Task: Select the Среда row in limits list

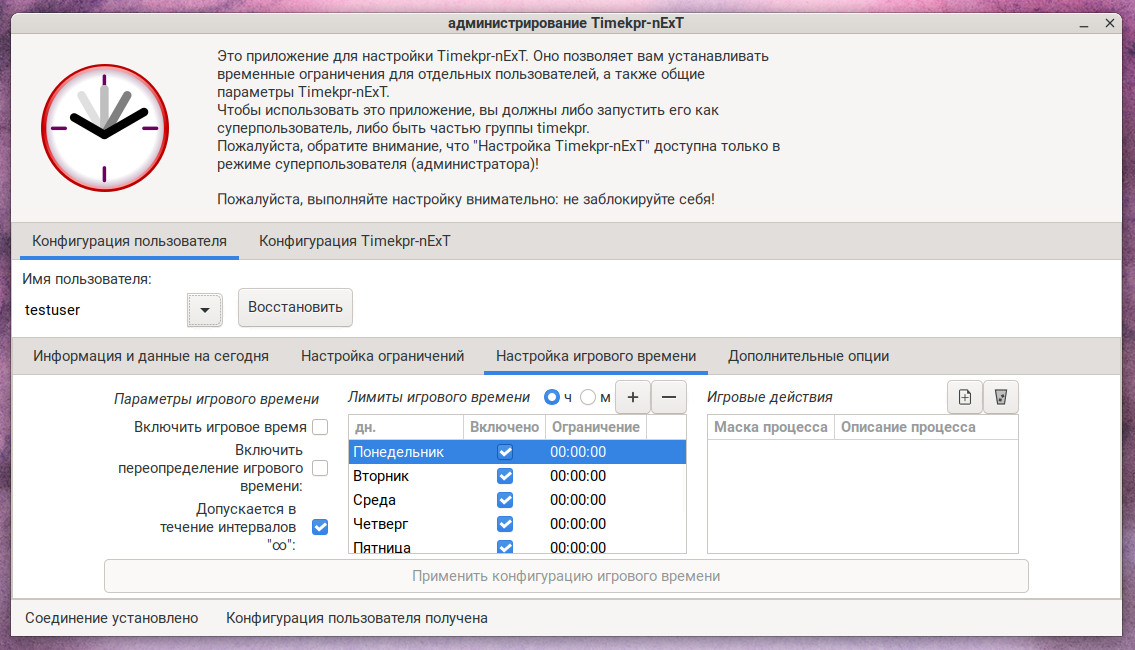Action: click(400, 500)
